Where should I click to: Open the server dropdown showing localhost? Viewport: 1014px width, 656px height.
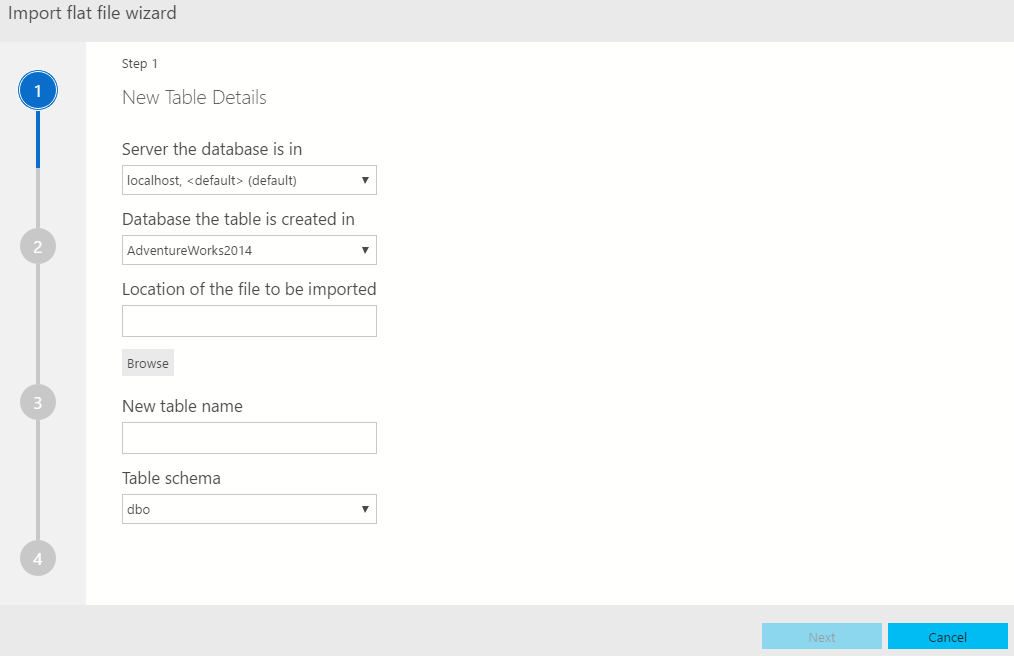[249, 180]
